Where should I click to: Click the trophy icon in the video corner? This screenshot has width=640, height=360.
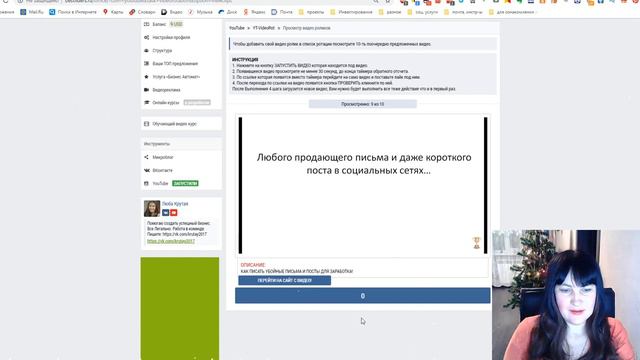tap(476, 243)
